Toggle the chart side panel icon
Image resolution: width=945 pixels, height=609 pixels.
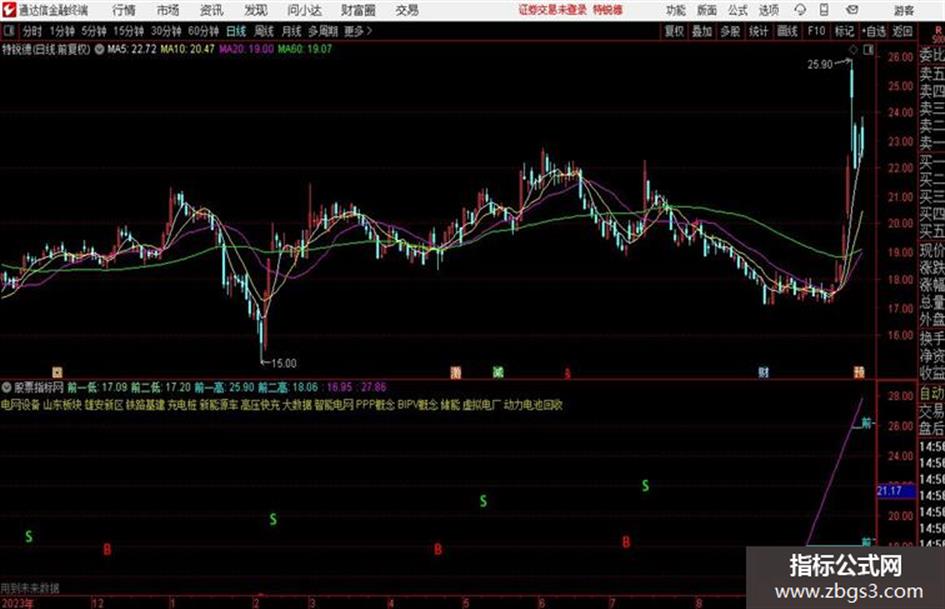(868, 51)
